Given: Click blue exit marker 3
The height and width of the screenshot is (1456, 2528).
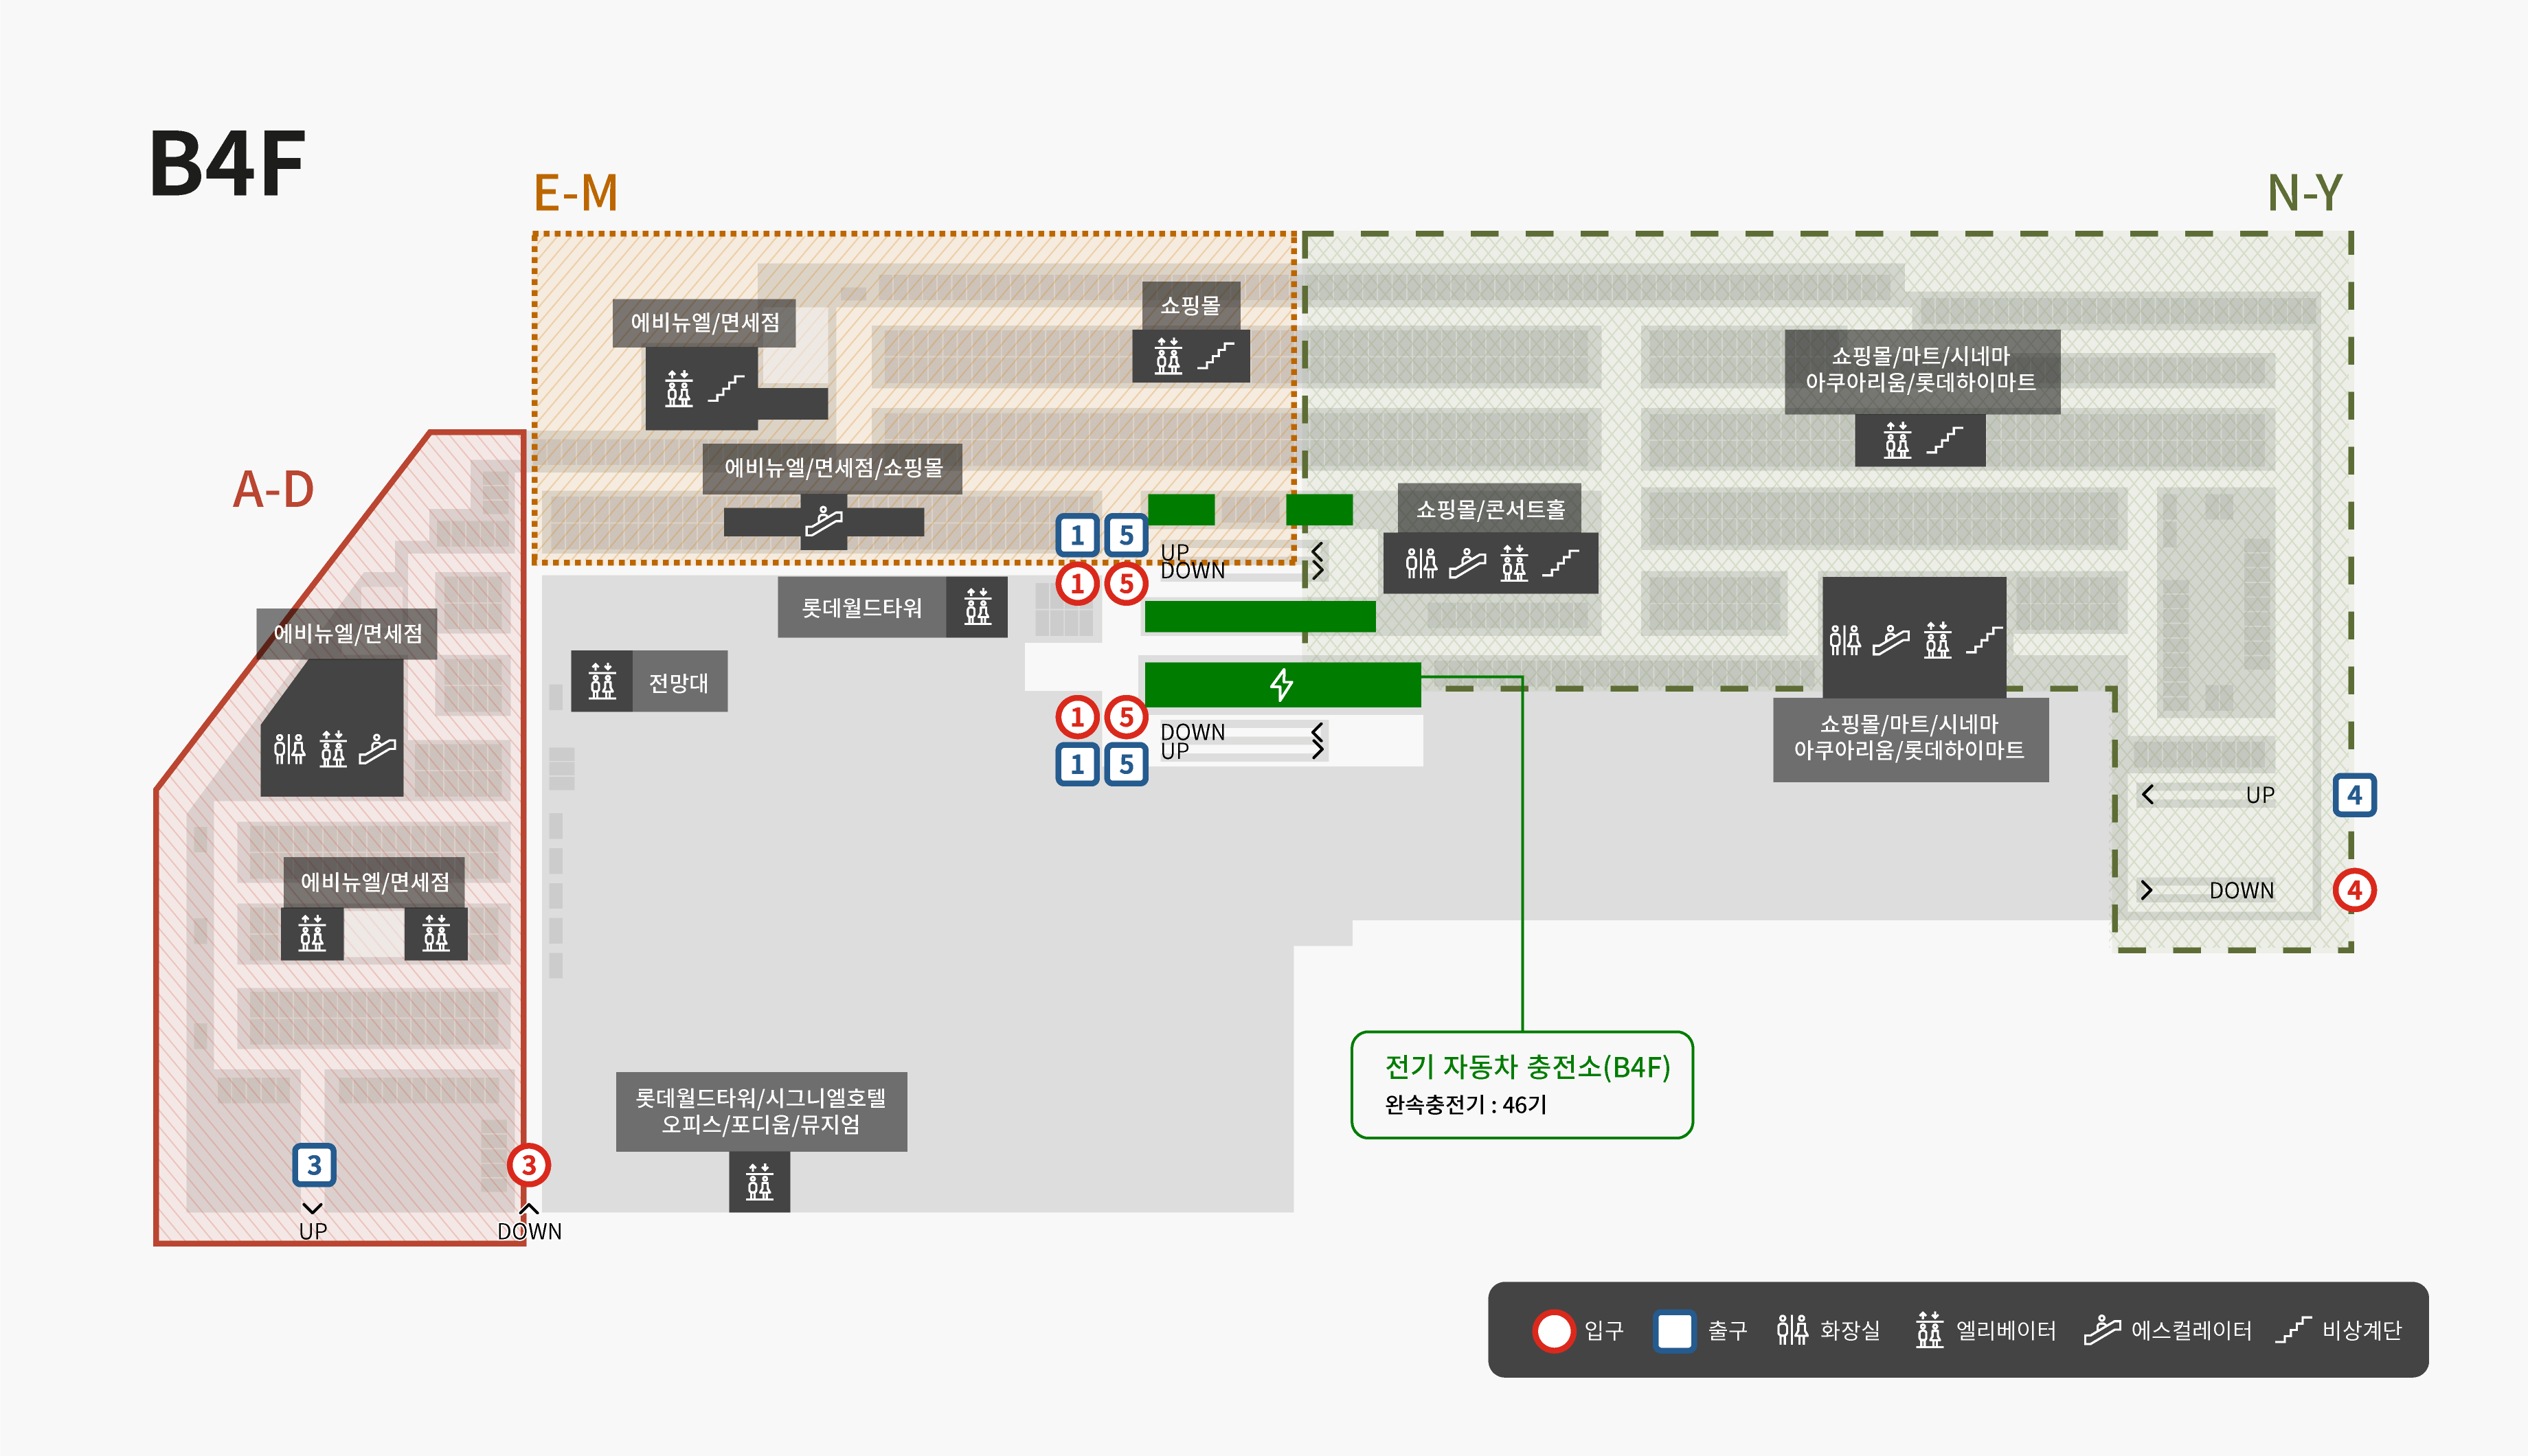Looking at the screenshot, I should [x=314, y=1164].
